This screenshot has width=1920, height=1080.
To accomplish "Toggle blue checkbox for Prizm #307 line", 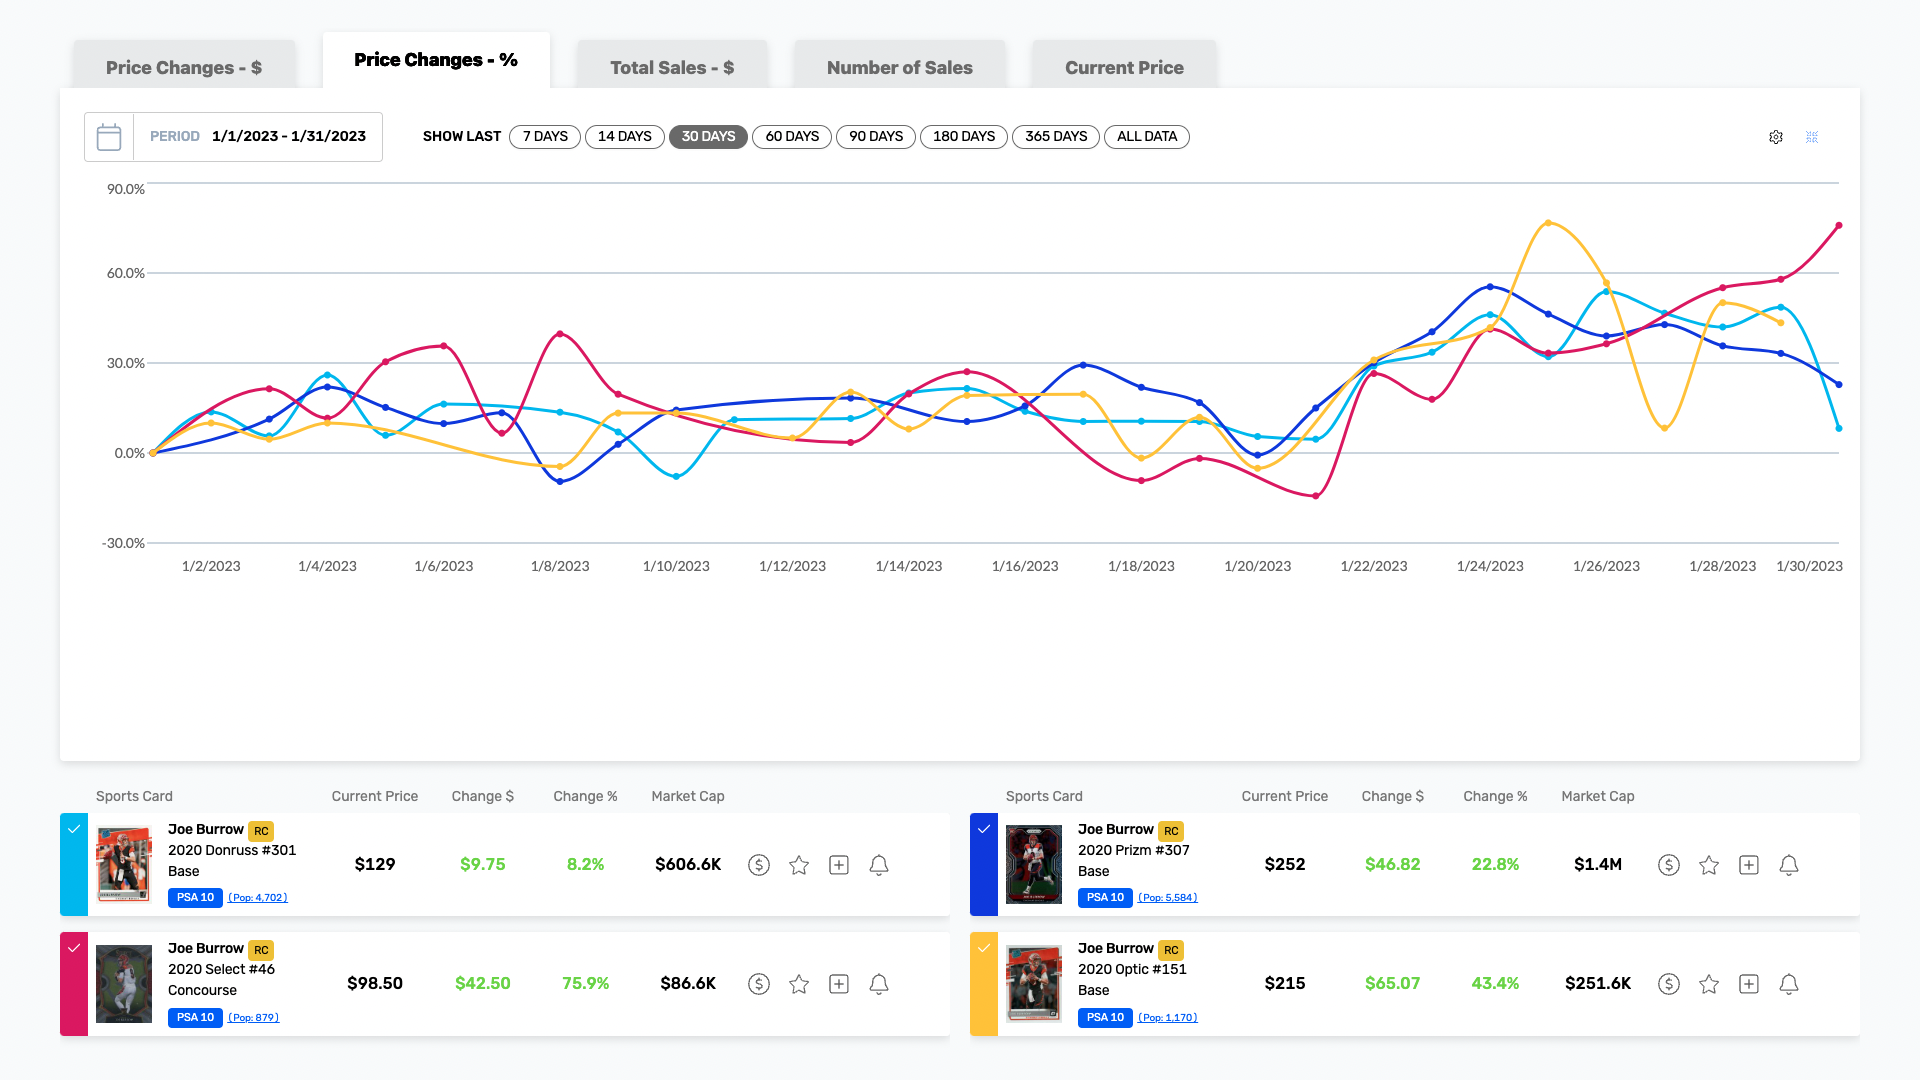I will [984, 829].
